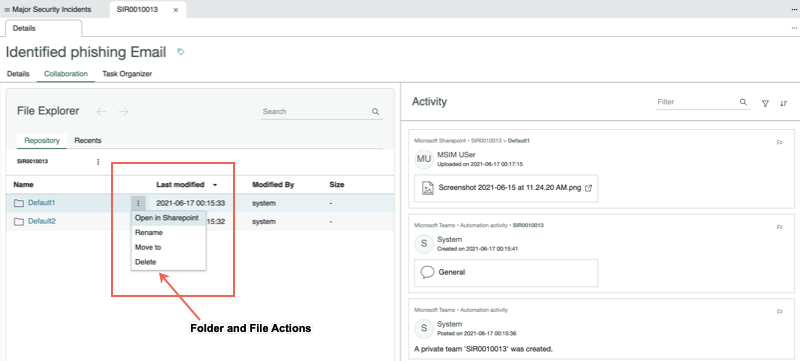This screenshot has width=800, height=361.
Task: Click the tag icon beside incident title
Action: click(181, 52)
